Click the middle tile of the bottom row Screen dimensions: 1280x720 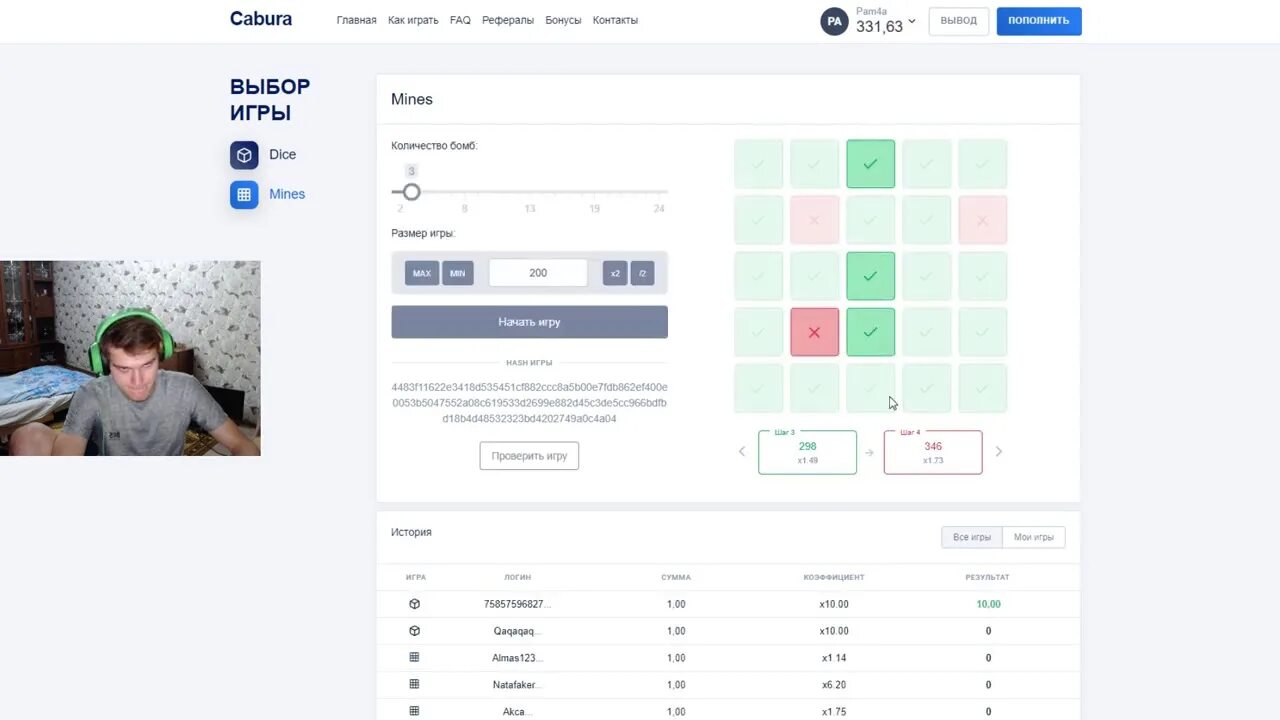(870, 388)
